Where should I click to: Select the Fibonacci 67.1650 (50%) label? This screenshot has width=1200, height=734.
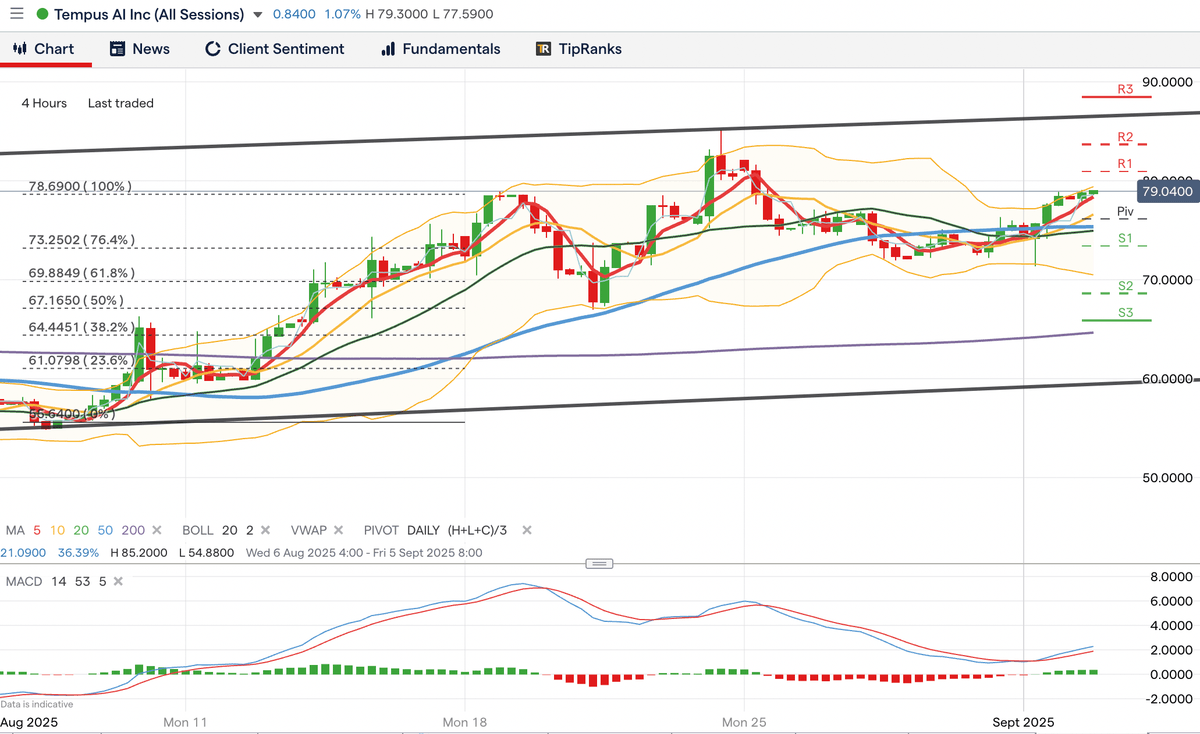tap(75, 300)
